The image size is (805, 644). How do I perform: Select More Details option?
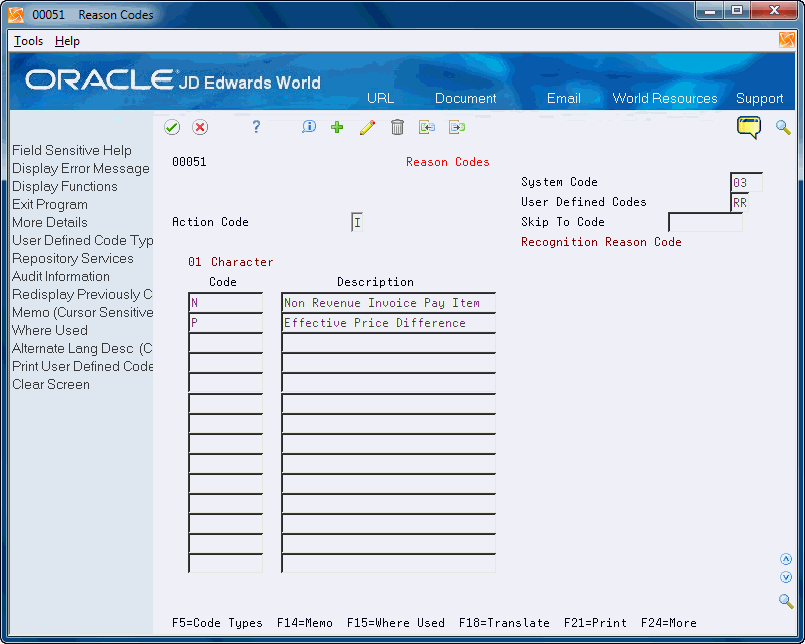[x=50, y=222]
